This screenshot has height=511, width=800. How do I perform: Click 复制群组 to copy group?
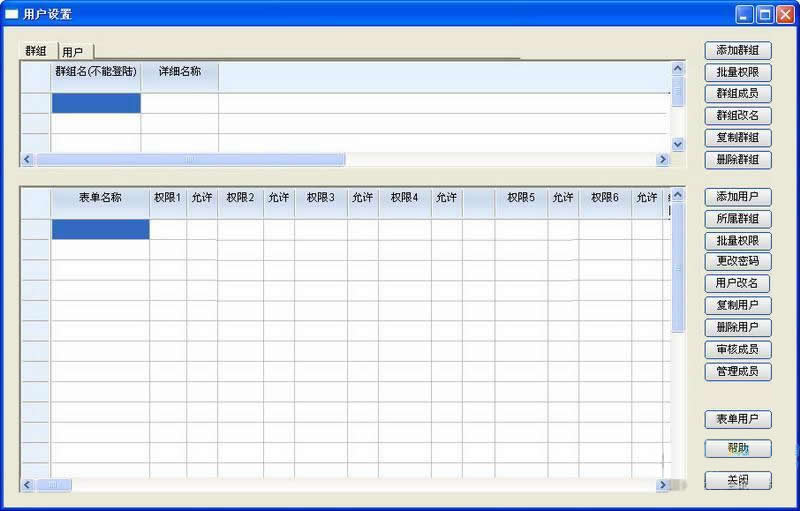point(738,138)
